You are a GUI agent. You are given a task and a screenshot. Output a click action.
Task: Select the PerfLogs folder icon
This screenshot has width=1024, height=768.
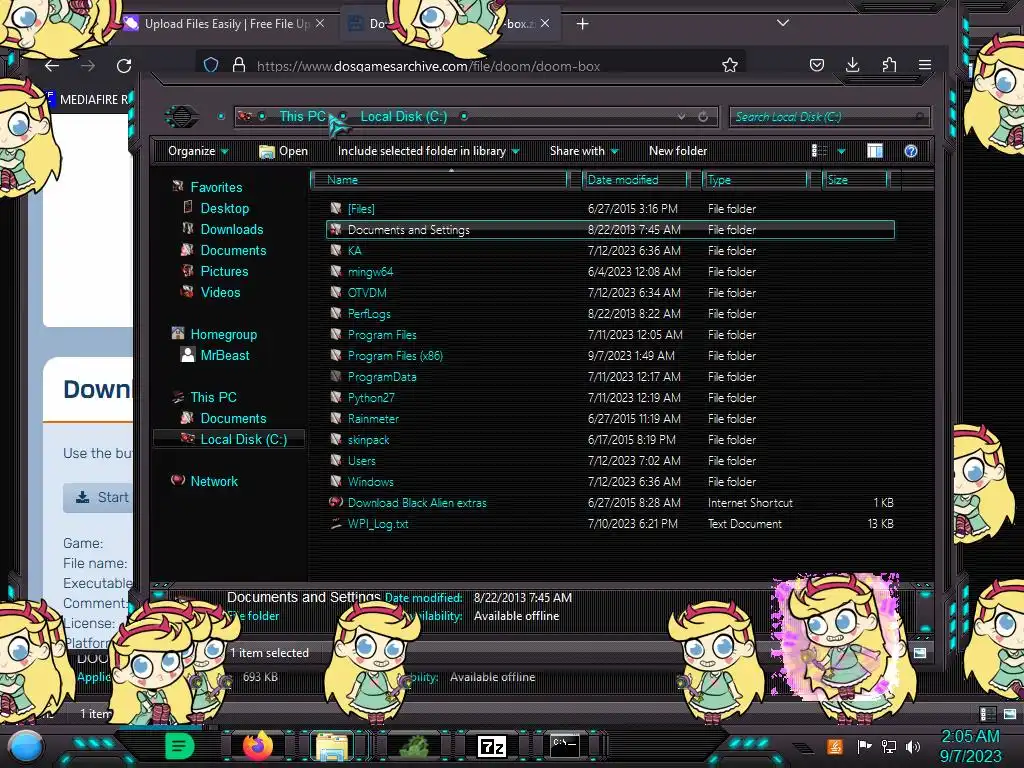336,313
